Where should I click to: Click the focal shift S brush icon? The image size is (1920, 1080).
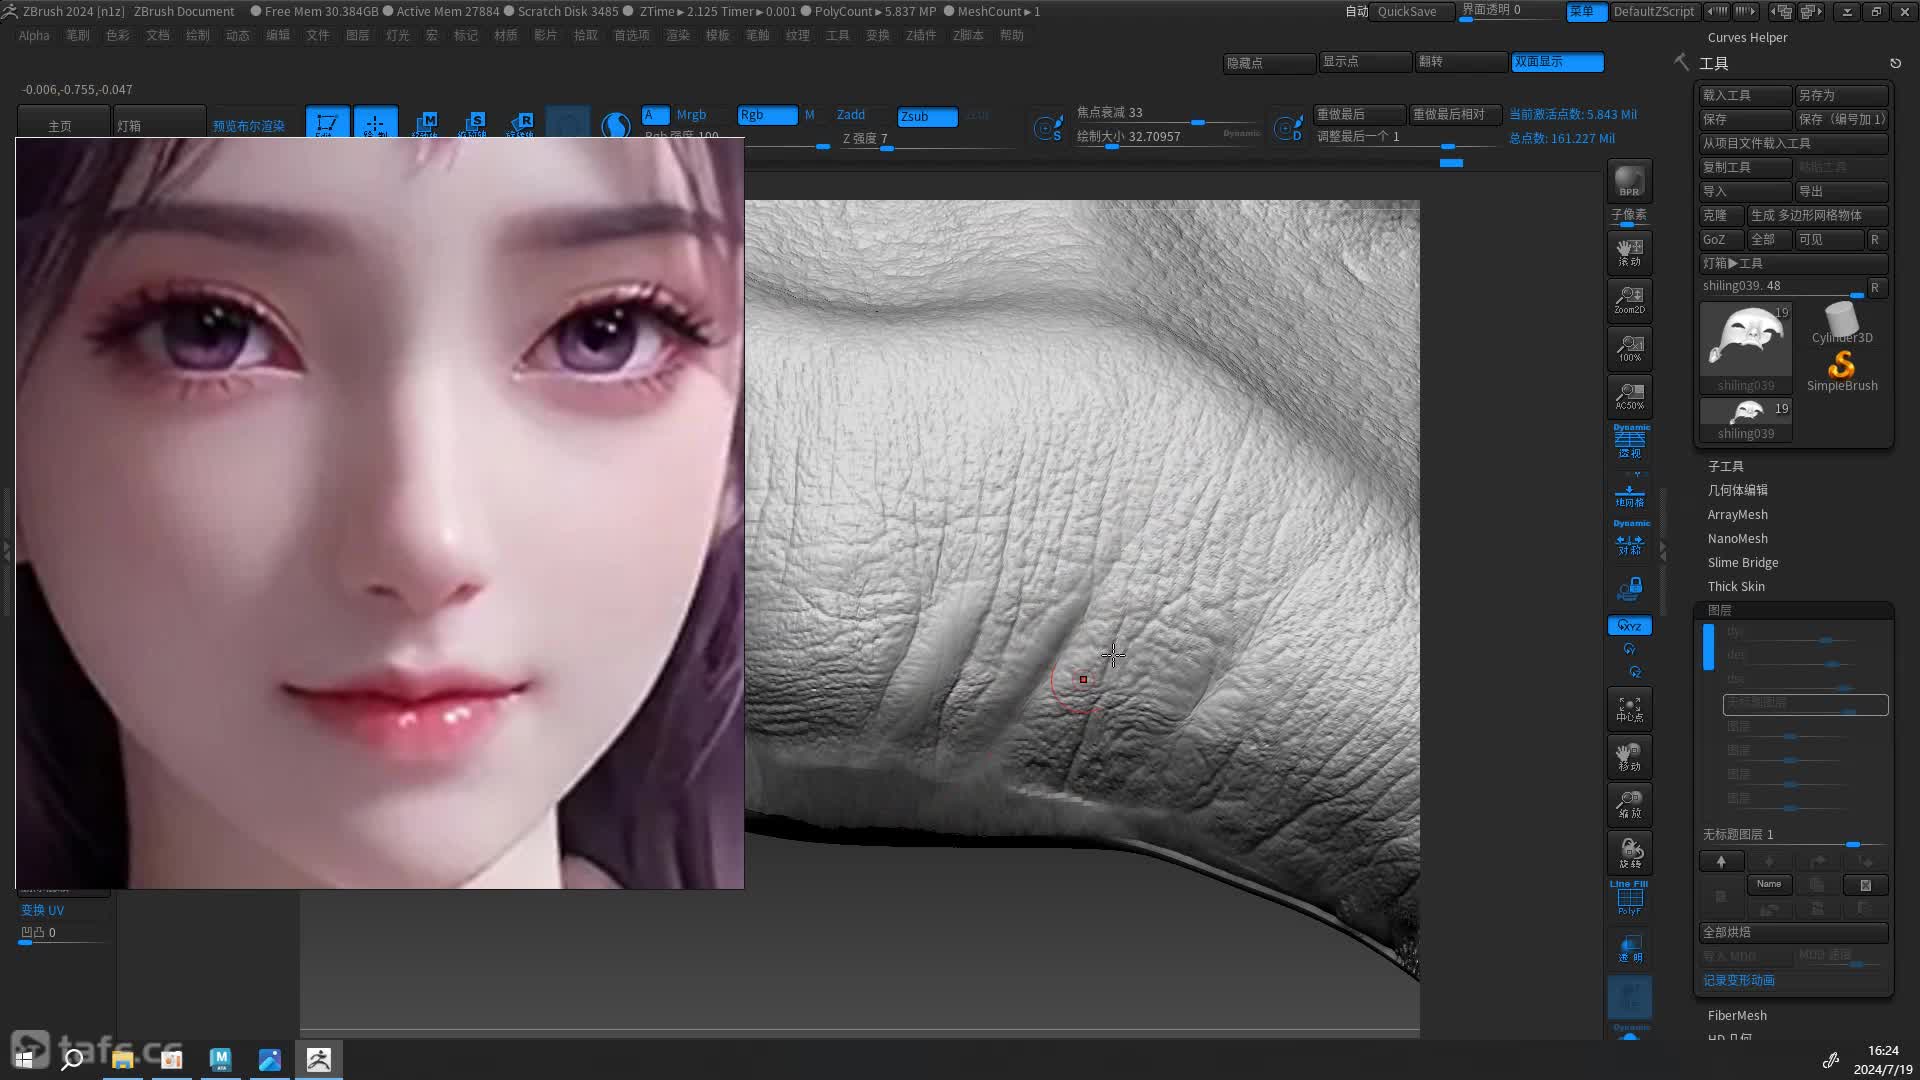pos(1048,128)
